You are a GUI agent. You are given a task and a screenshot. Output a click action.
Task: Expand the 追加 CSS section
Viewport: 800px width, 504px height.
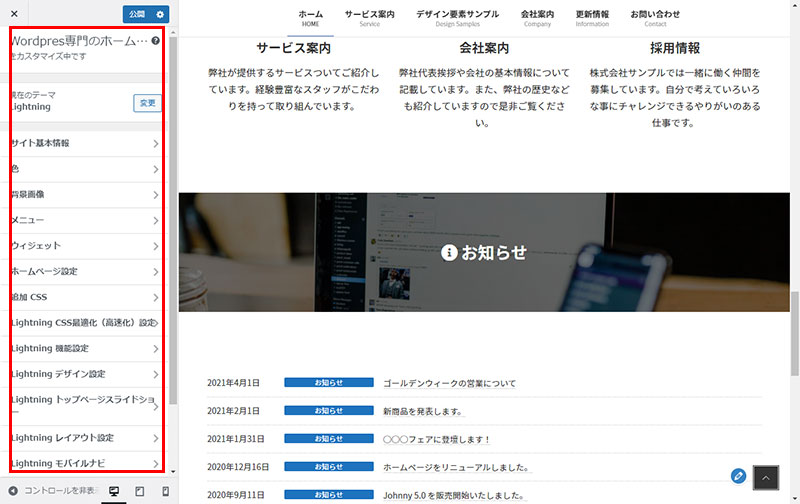(85, 297)
